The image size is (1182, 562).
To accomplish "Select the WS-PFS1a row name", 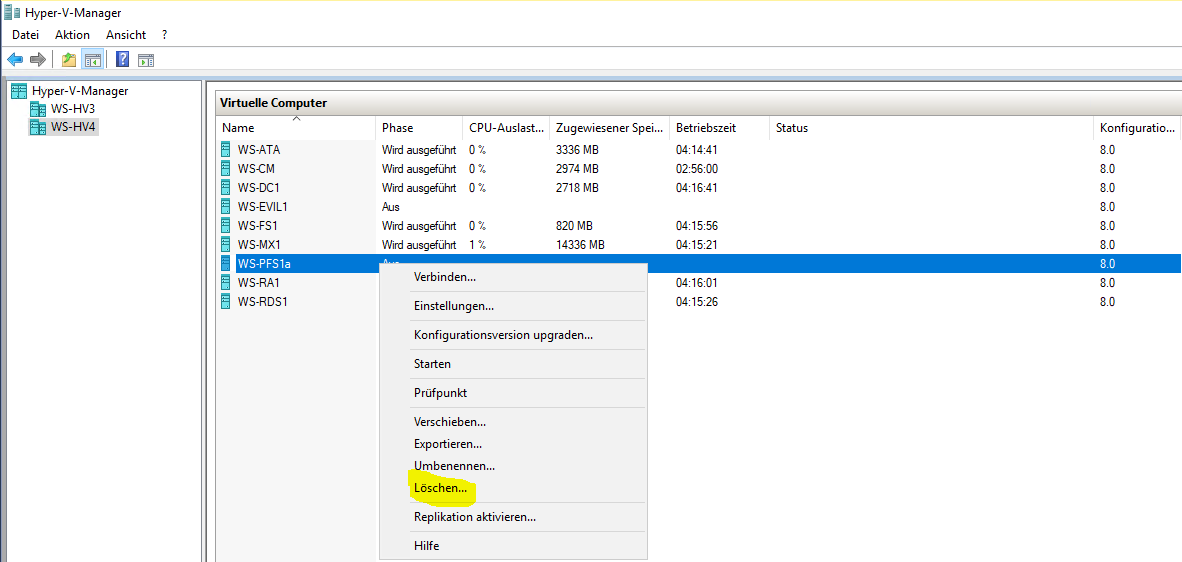I will click(264, 264).
